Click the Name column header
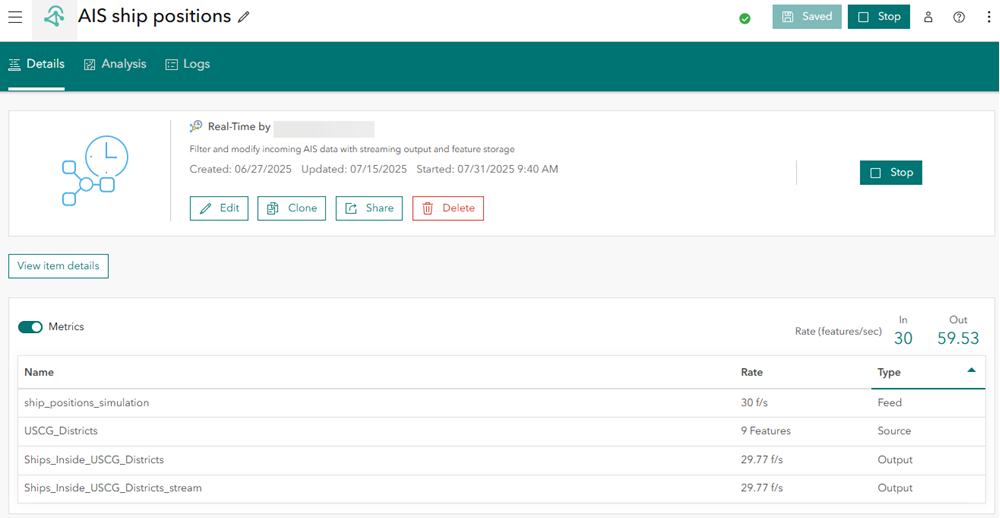Image resolution: width=1000 pixels, height=518 pixels. tap(39, 372)
